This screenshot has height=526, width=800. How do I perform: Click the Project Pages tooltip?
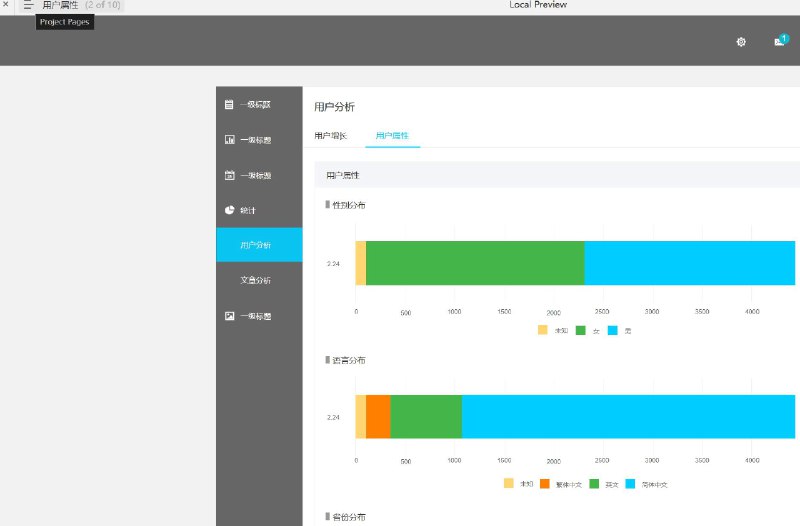point(65,22)
